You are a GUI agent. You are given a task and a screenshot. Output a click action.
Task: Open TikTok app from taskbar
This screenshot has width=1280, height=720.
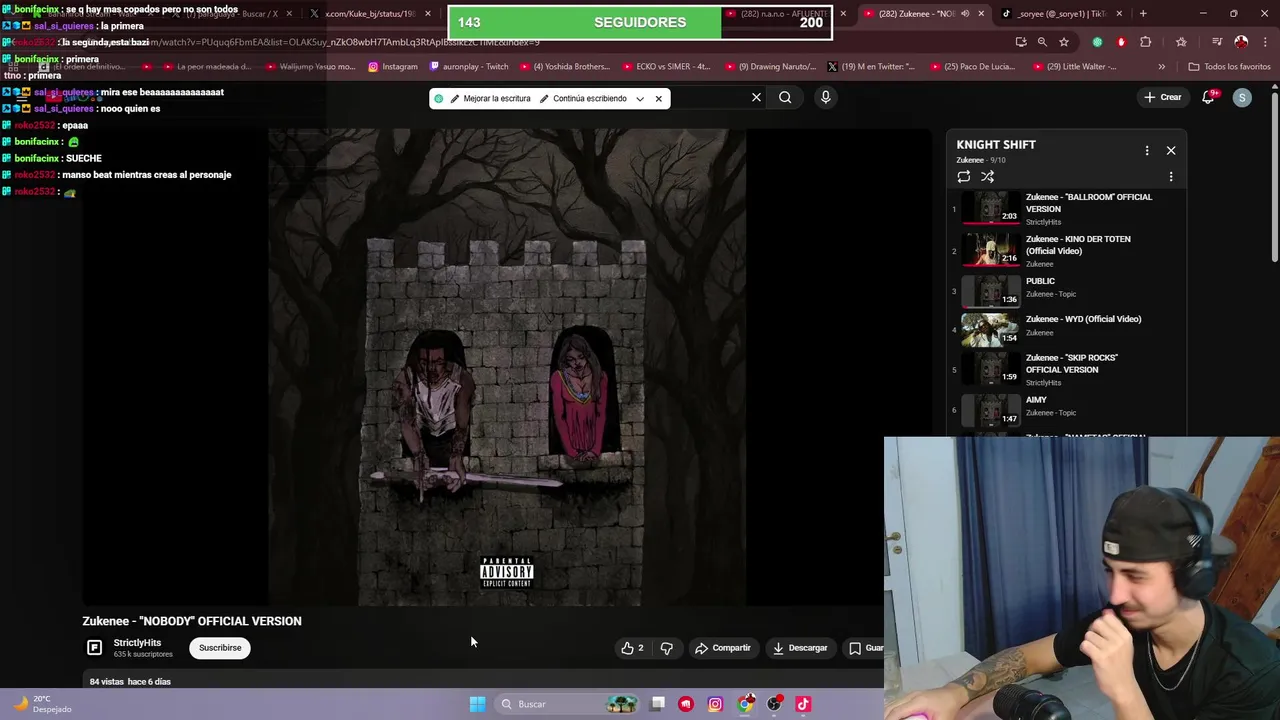tap(803, 704)
